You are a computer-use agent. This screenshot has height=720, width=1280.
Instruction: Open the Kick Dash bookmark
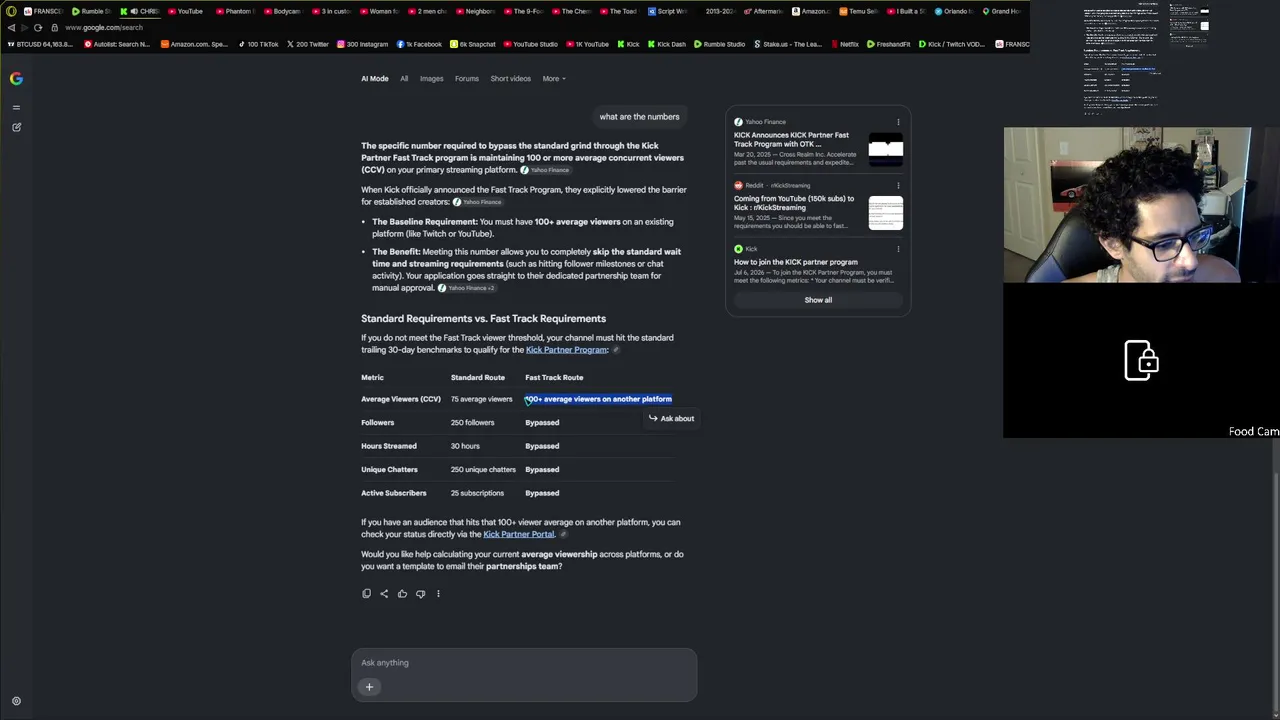click(666, 44)
